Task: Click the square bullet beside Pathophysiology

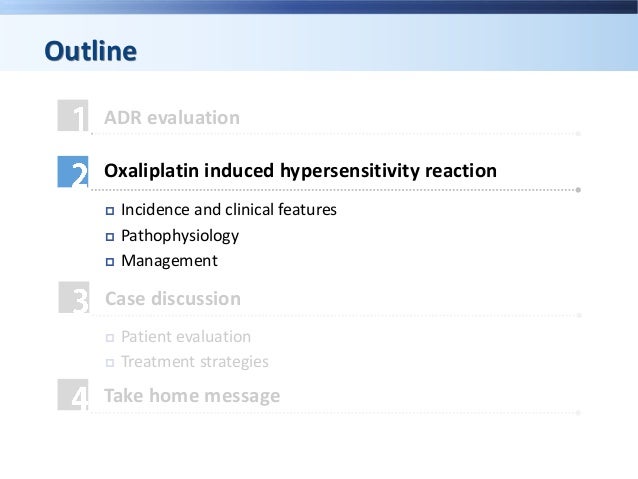Action: [x=110, y=237]
